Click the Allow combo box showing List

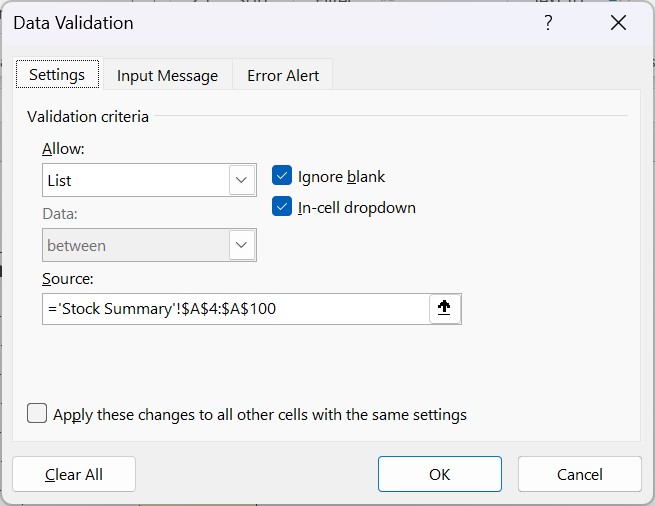136,181
